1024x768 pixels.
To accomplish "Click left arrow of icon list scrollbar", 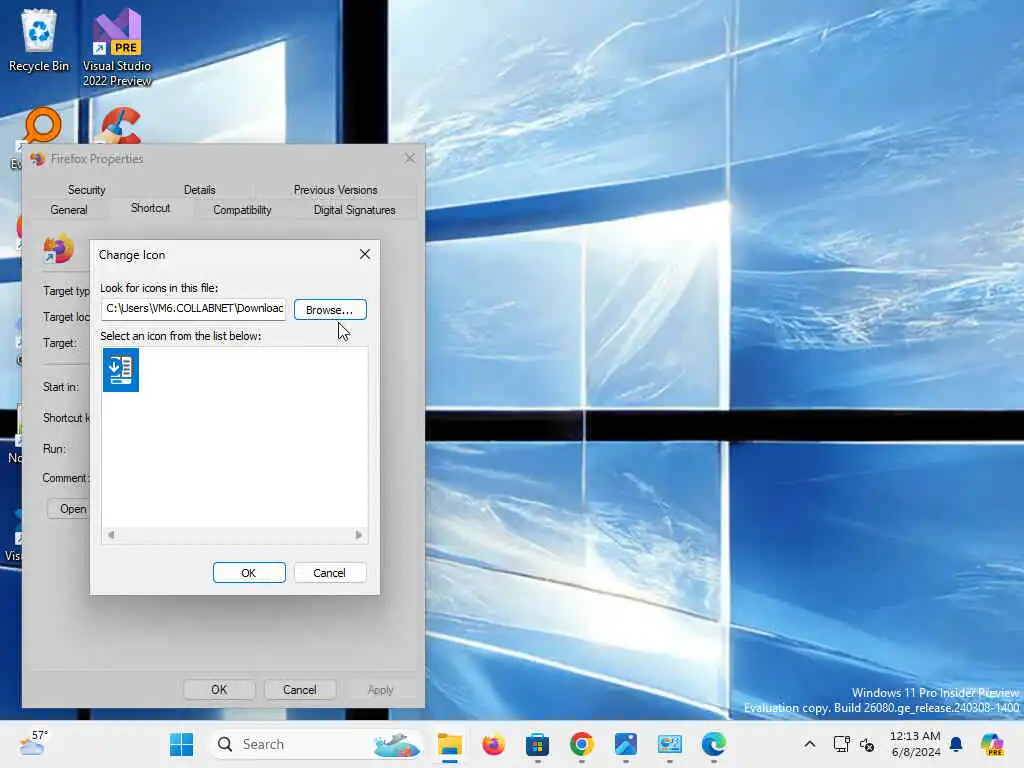I will pyautogui.click(x=111, y=535).
